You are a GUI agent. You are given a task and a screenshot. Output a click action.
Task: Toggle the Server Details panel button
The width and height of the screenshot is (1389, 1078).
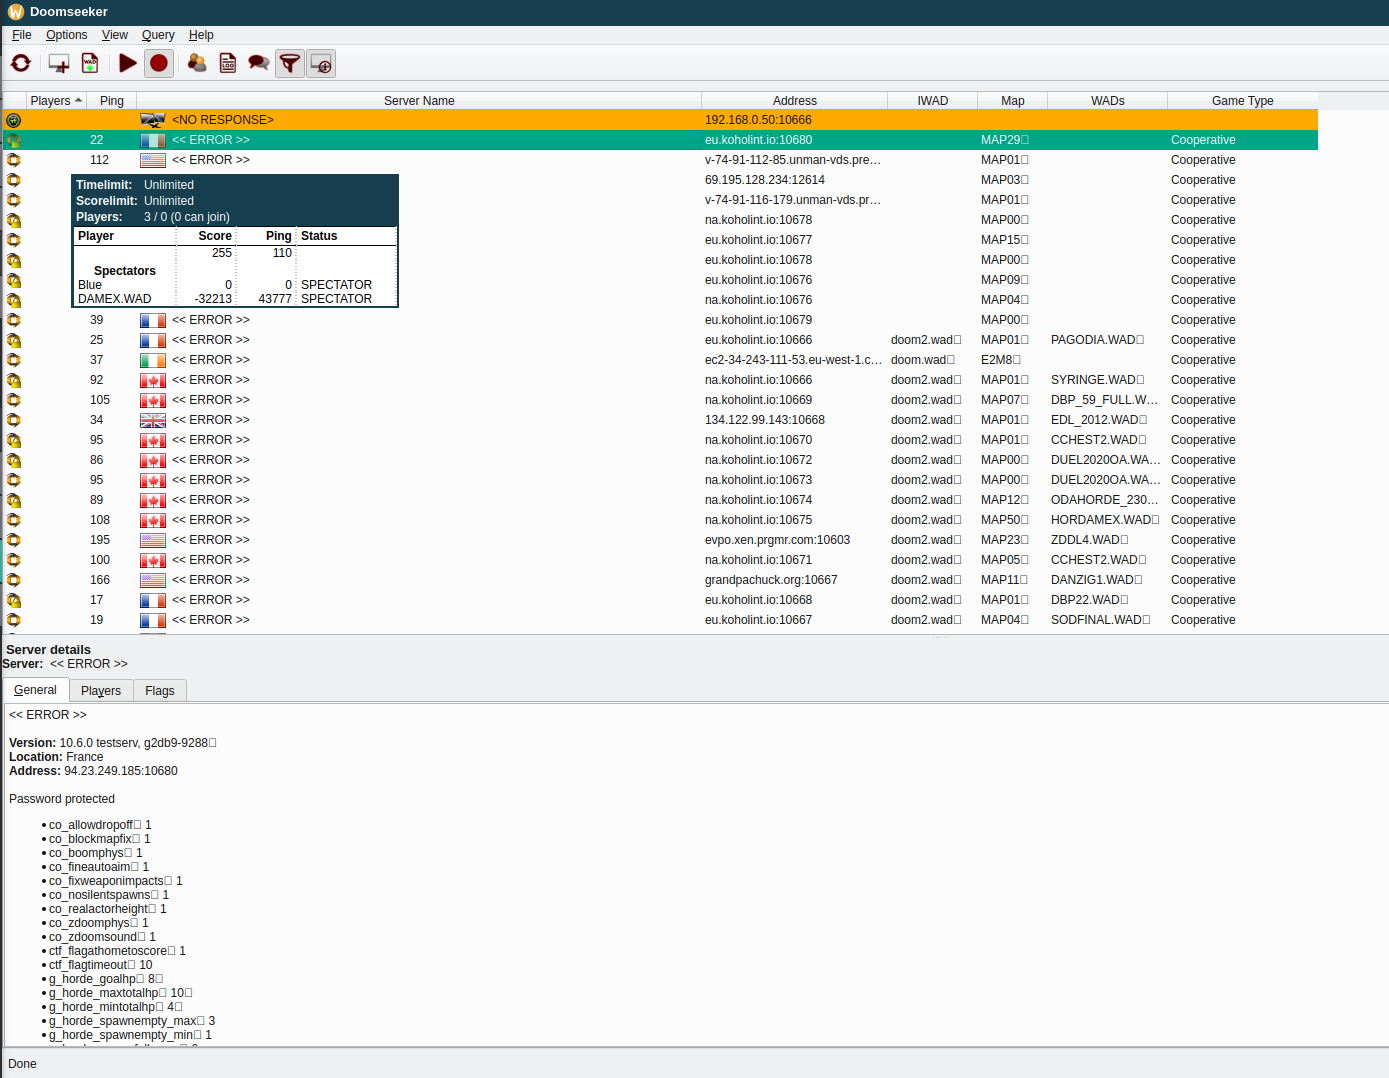(x=321, y=63)
